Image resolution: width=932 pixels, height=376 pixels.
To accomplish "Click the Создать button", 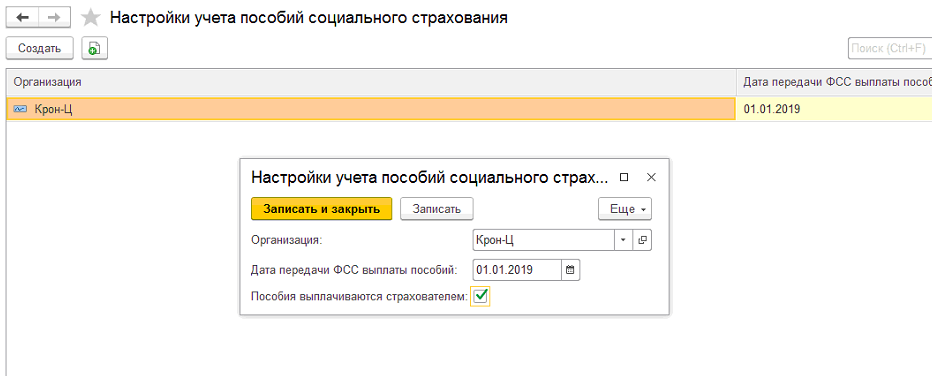I will tap(39, 48).
